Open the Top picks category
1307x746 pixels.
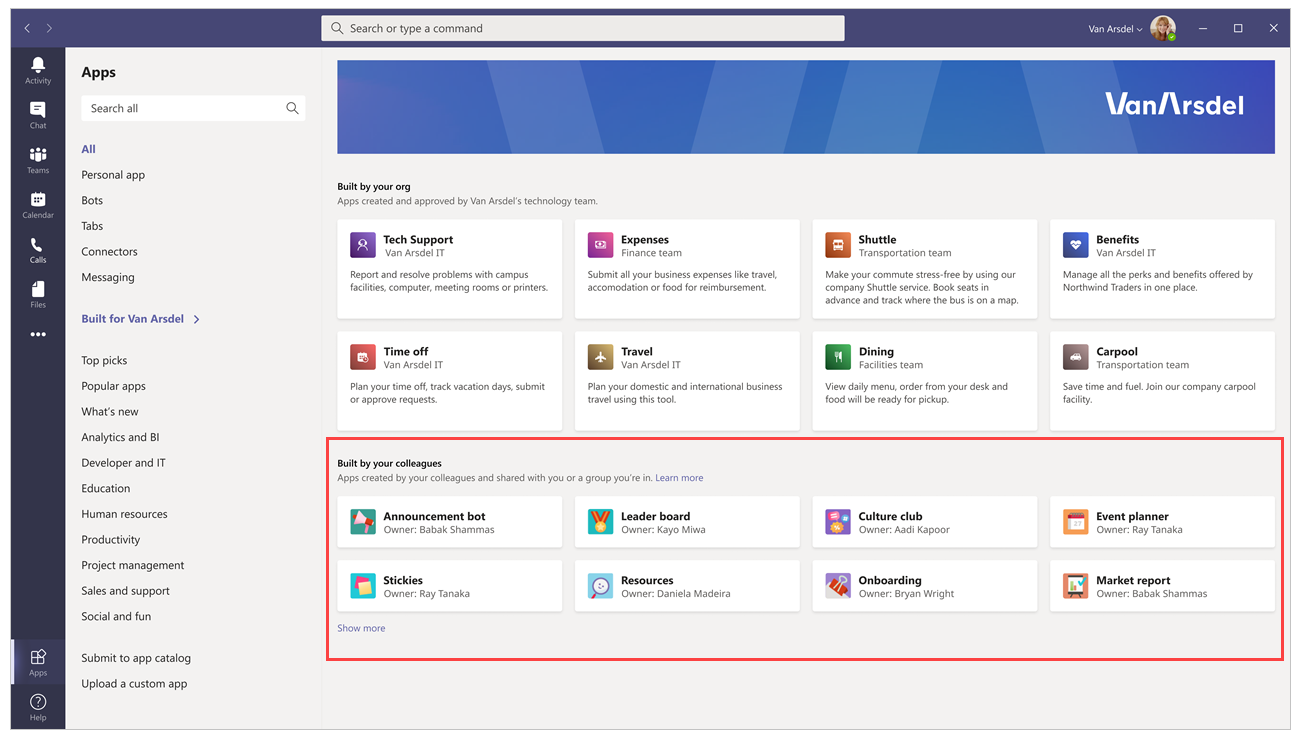point(104,360)
